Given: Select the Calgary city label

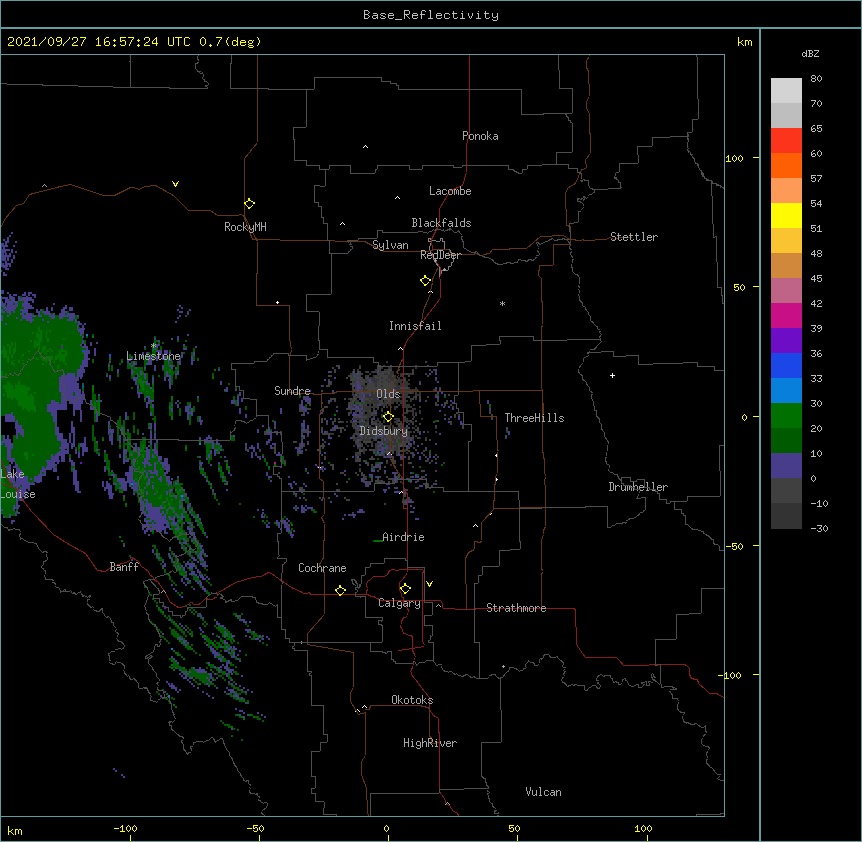Looking at the screenshot, I should (399, 603).
